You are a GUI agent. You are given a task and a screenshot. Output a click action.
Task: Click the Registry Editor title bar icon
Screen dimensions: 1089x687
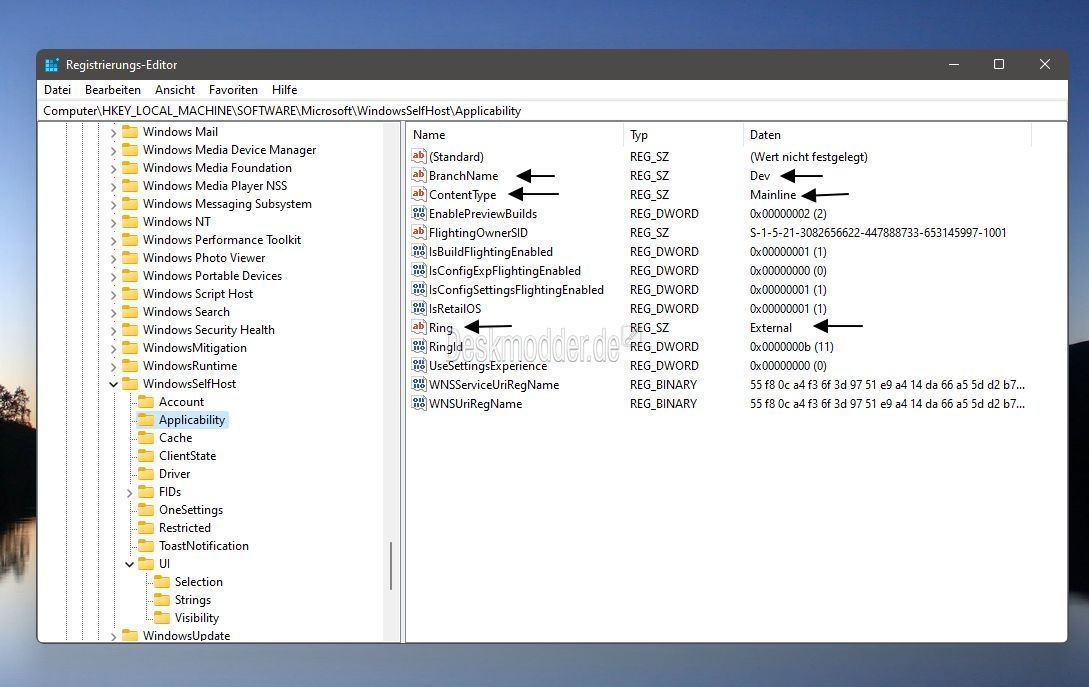[x=51, y=65]
